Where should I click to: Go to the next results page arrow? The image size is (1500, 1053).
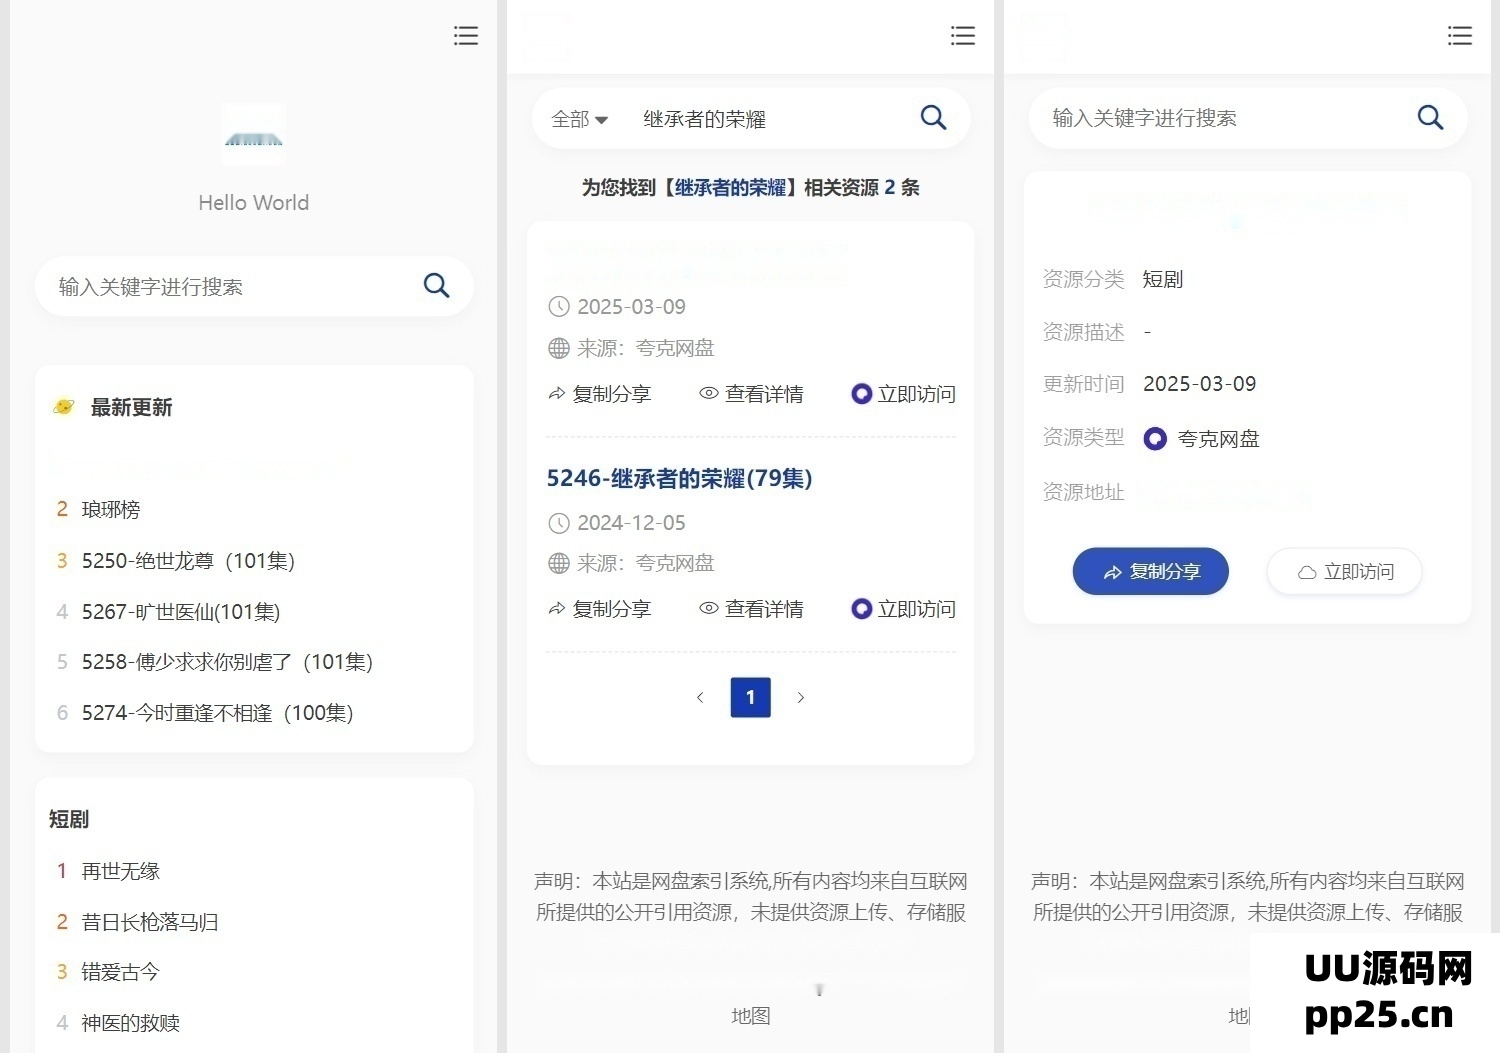800,698
